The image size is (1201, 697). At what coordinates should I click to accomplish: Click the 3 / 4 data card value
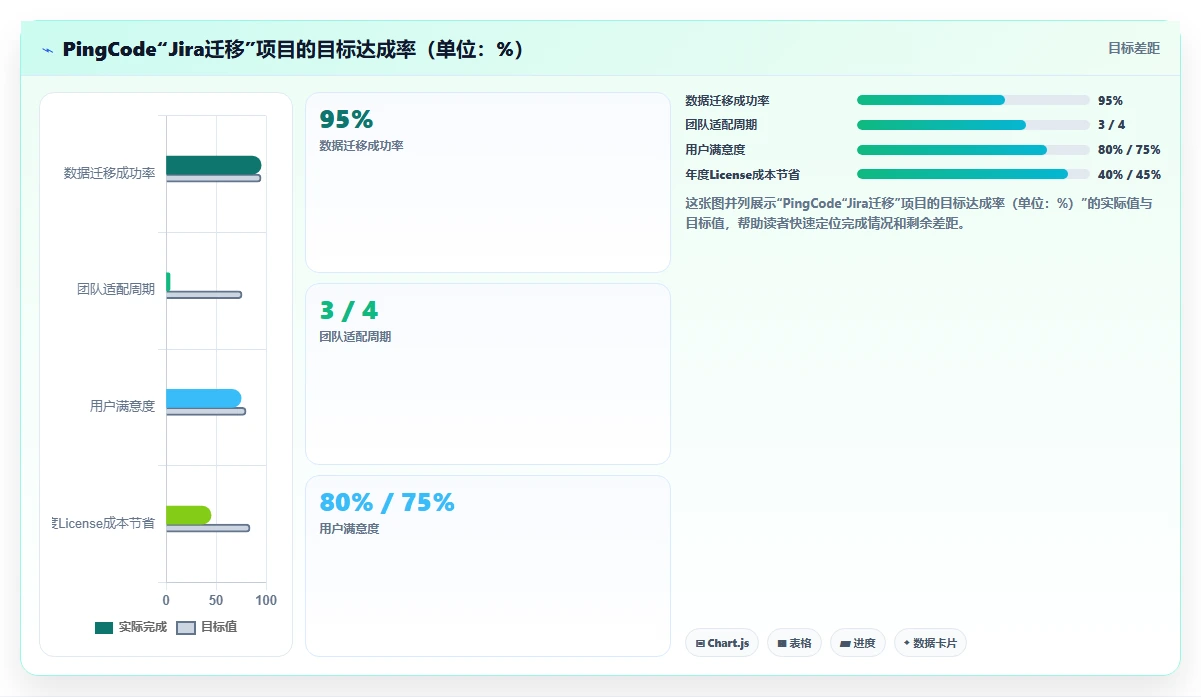pos(349,310)
